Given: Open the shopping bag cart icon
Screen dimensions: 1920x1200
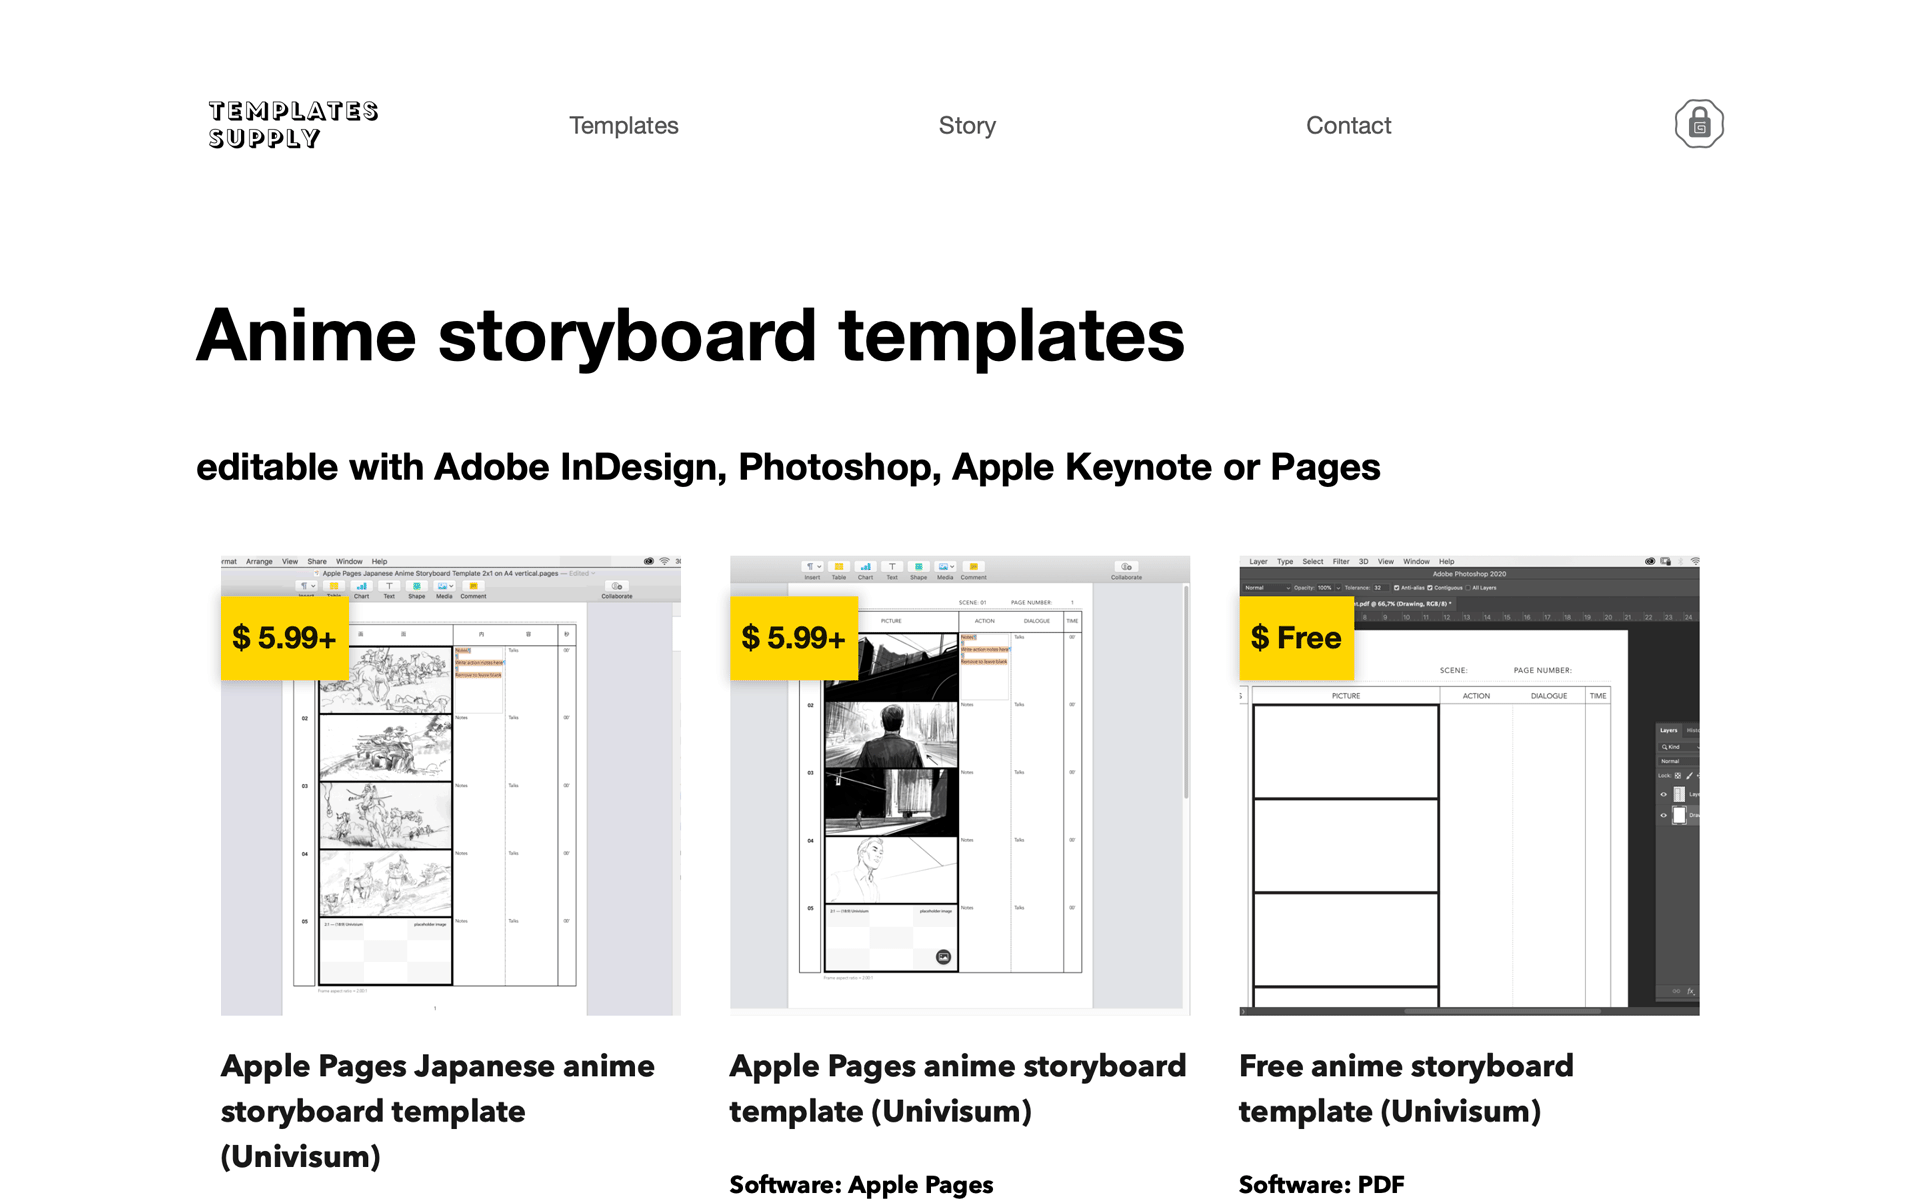Looking at the screenshot, I should click(x=1698, y=124).
